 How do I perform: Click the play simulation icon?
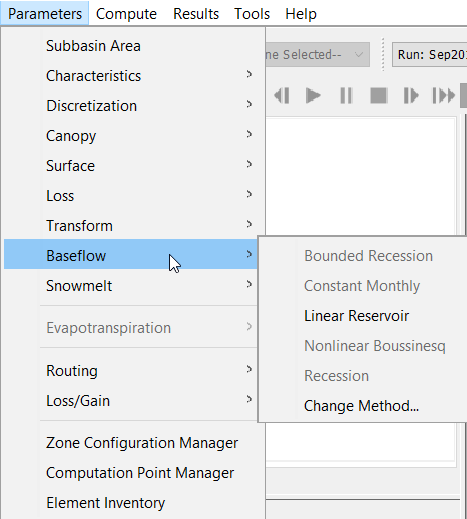pos(313,96)
